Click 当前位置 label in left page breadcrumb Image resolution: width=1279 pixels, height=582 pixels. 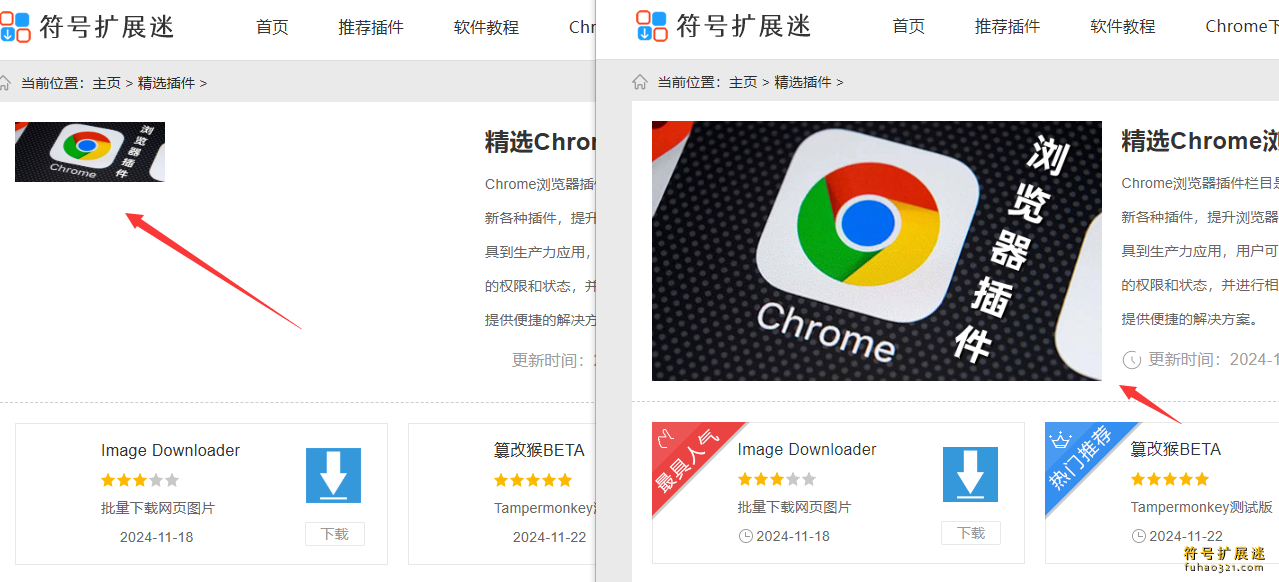point(52,83)
